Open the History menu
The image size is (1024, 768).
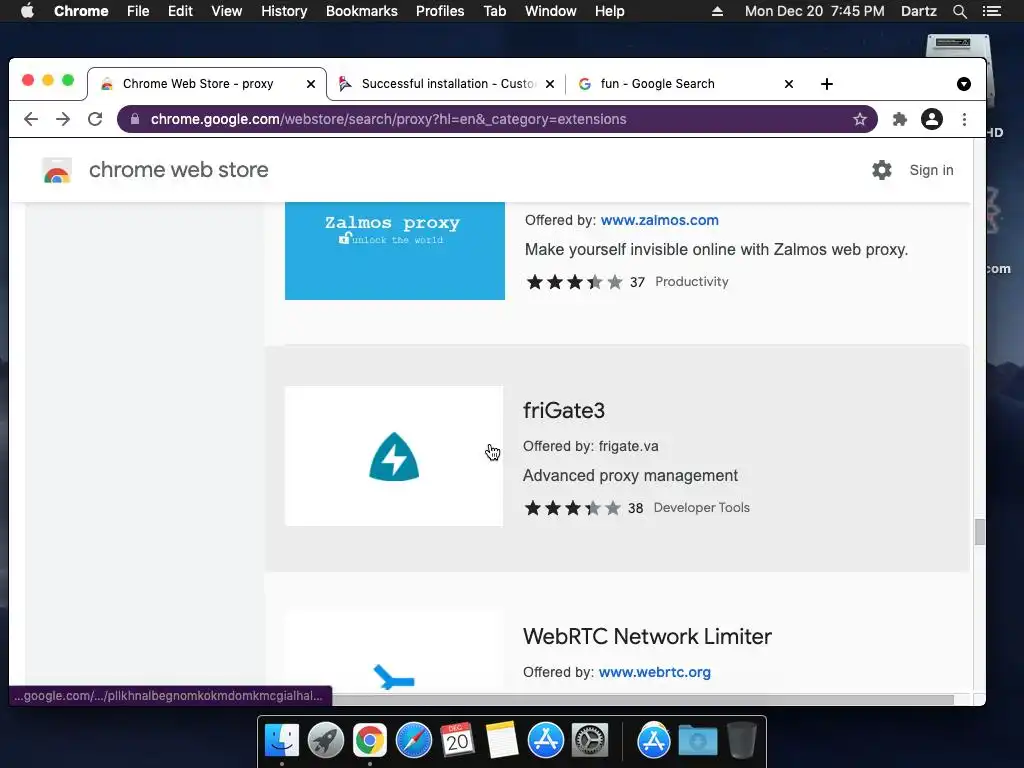click(x=283, y=11)
